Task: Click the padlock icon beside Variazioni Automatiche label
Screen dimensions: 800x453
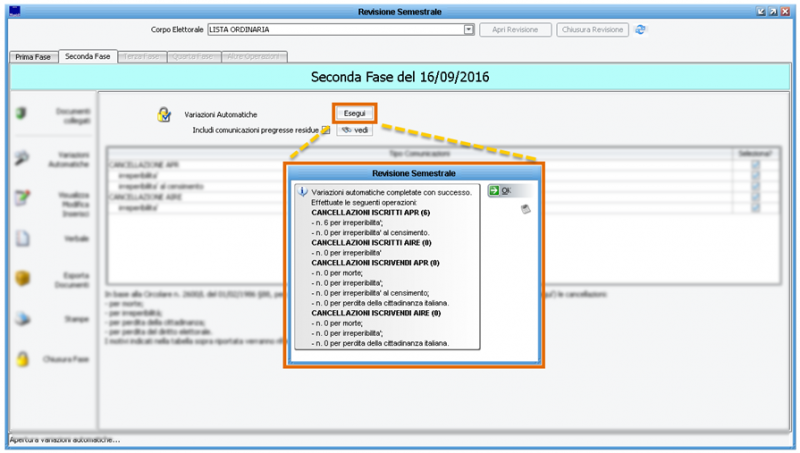Action: [164, 115]
